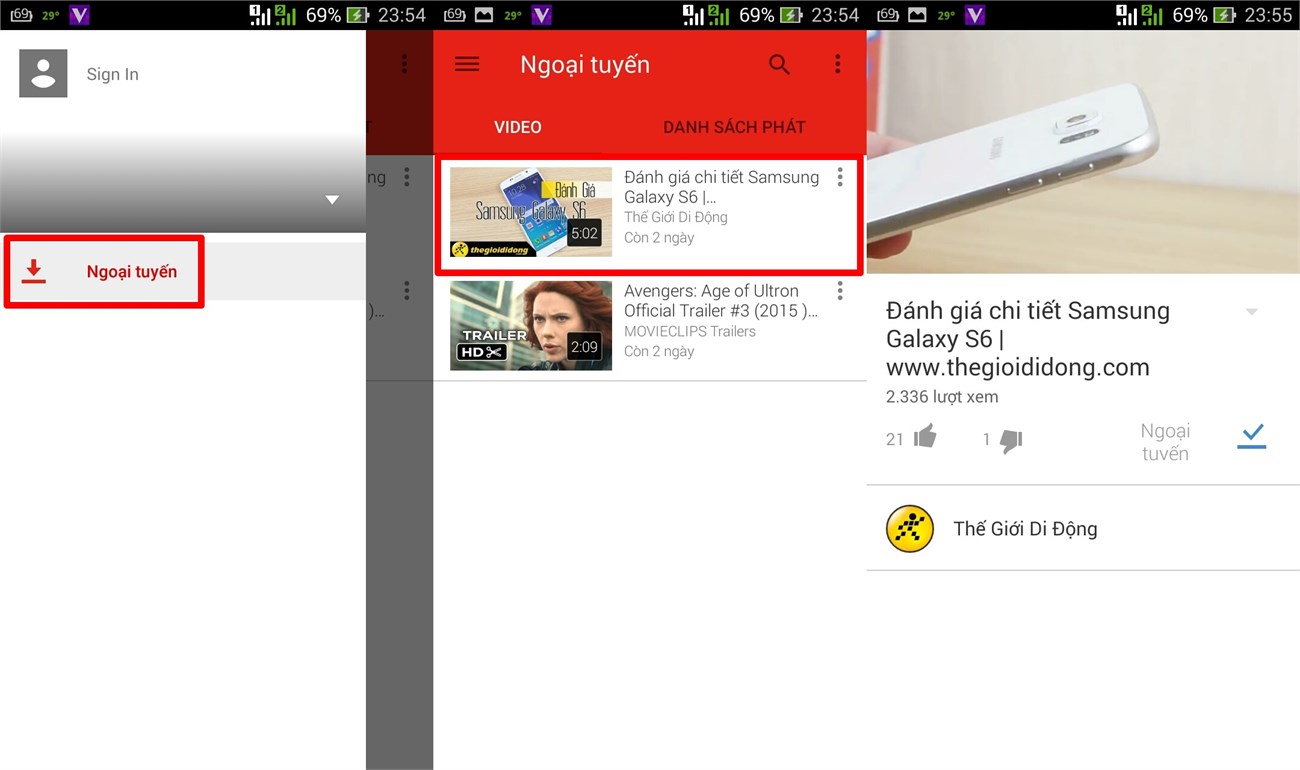The image size is (1300, 770).
Task: Tap the search magnifier icon in the red toolbar
Action: 779,65
